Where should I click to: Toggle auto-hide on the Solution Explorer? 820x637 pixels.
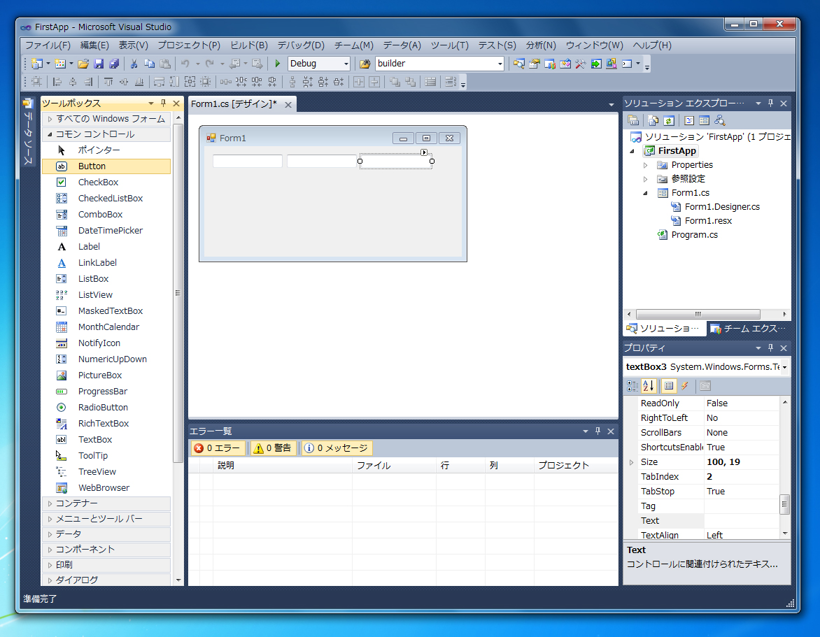point(768,102)
